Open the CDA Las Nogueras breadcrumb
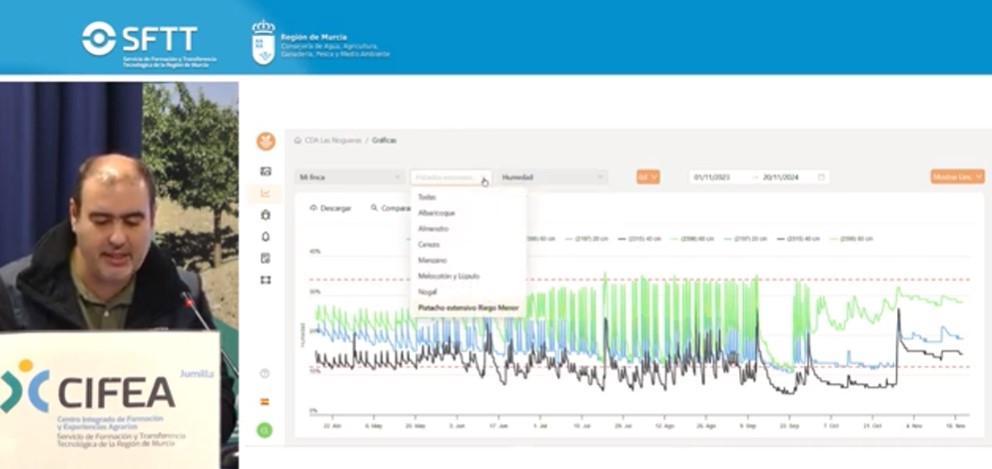Image resolution: width=992 pixels, height=469 pixels. pos(333,141)
